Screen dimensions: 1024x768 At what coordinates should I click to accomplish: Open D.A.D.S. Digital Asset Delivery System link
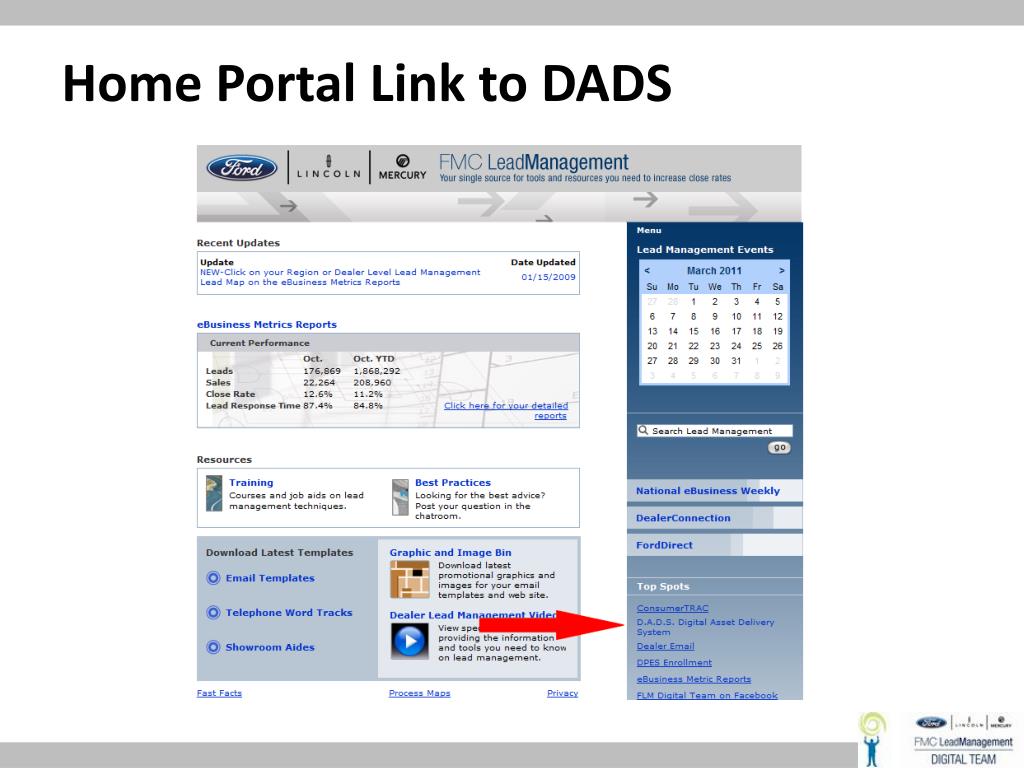(x=705, y=627)
